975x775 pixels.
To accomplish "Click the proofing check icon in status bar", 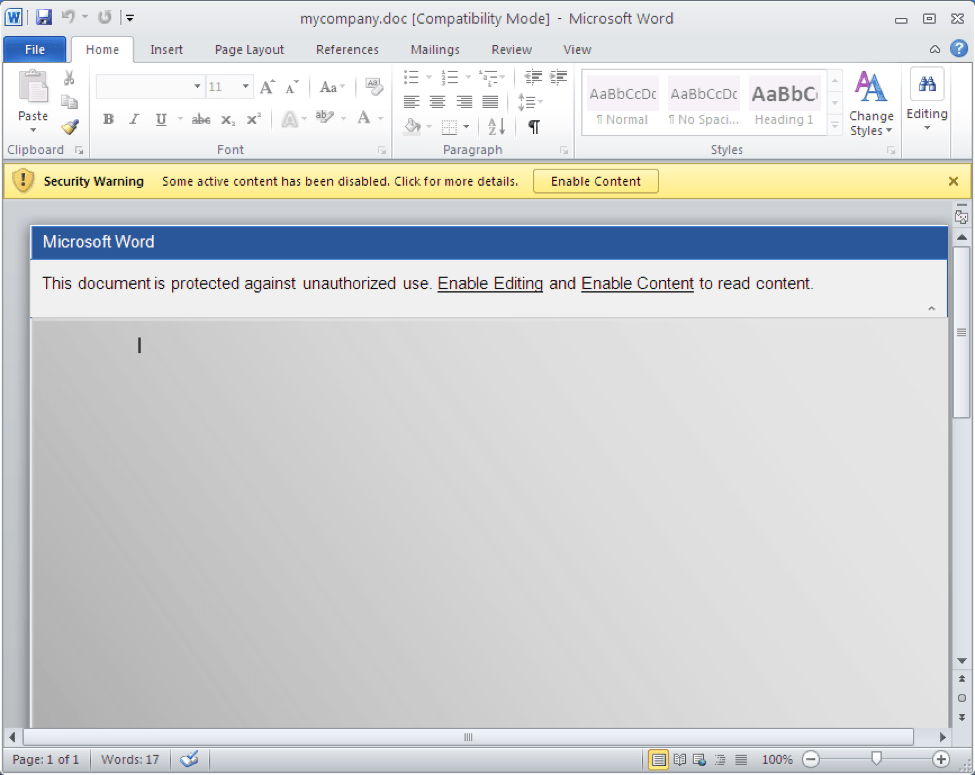I will pyautogui.click(x=189, y=759).
